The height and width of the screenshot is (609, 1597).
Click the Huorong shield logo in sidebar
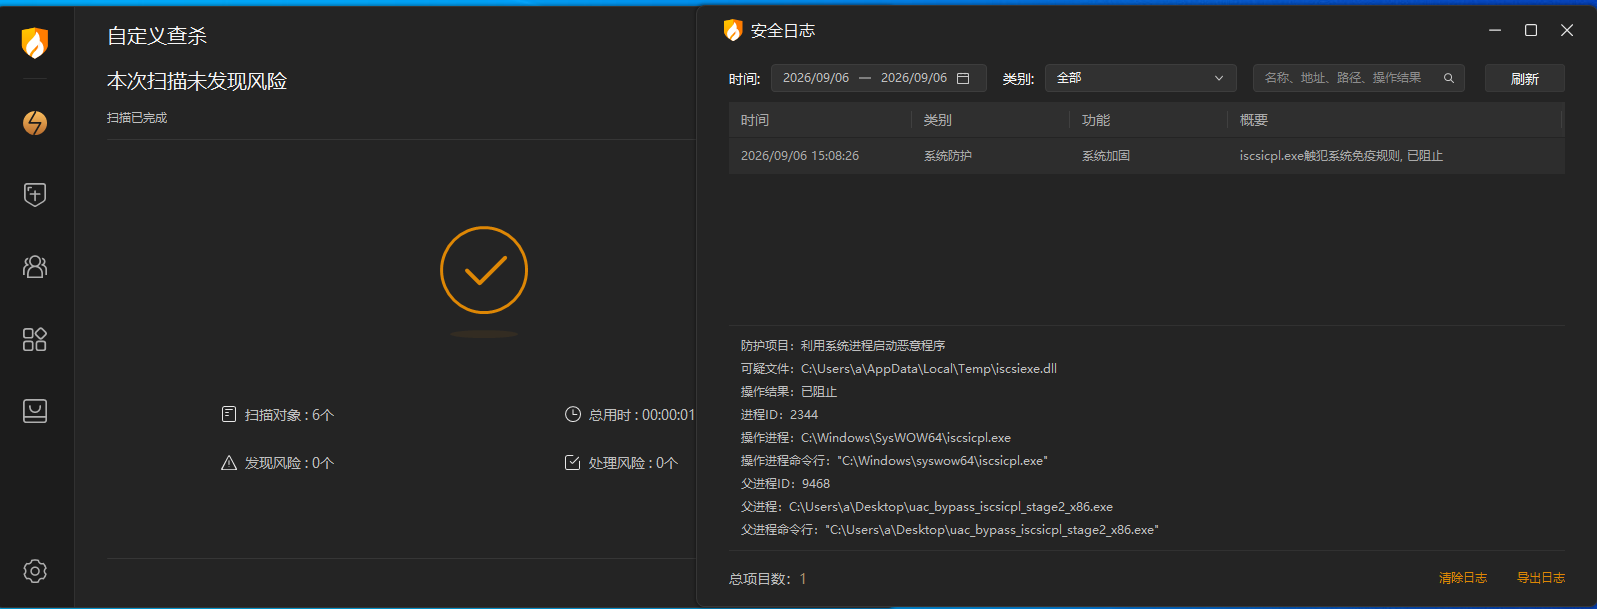(35, 43)
